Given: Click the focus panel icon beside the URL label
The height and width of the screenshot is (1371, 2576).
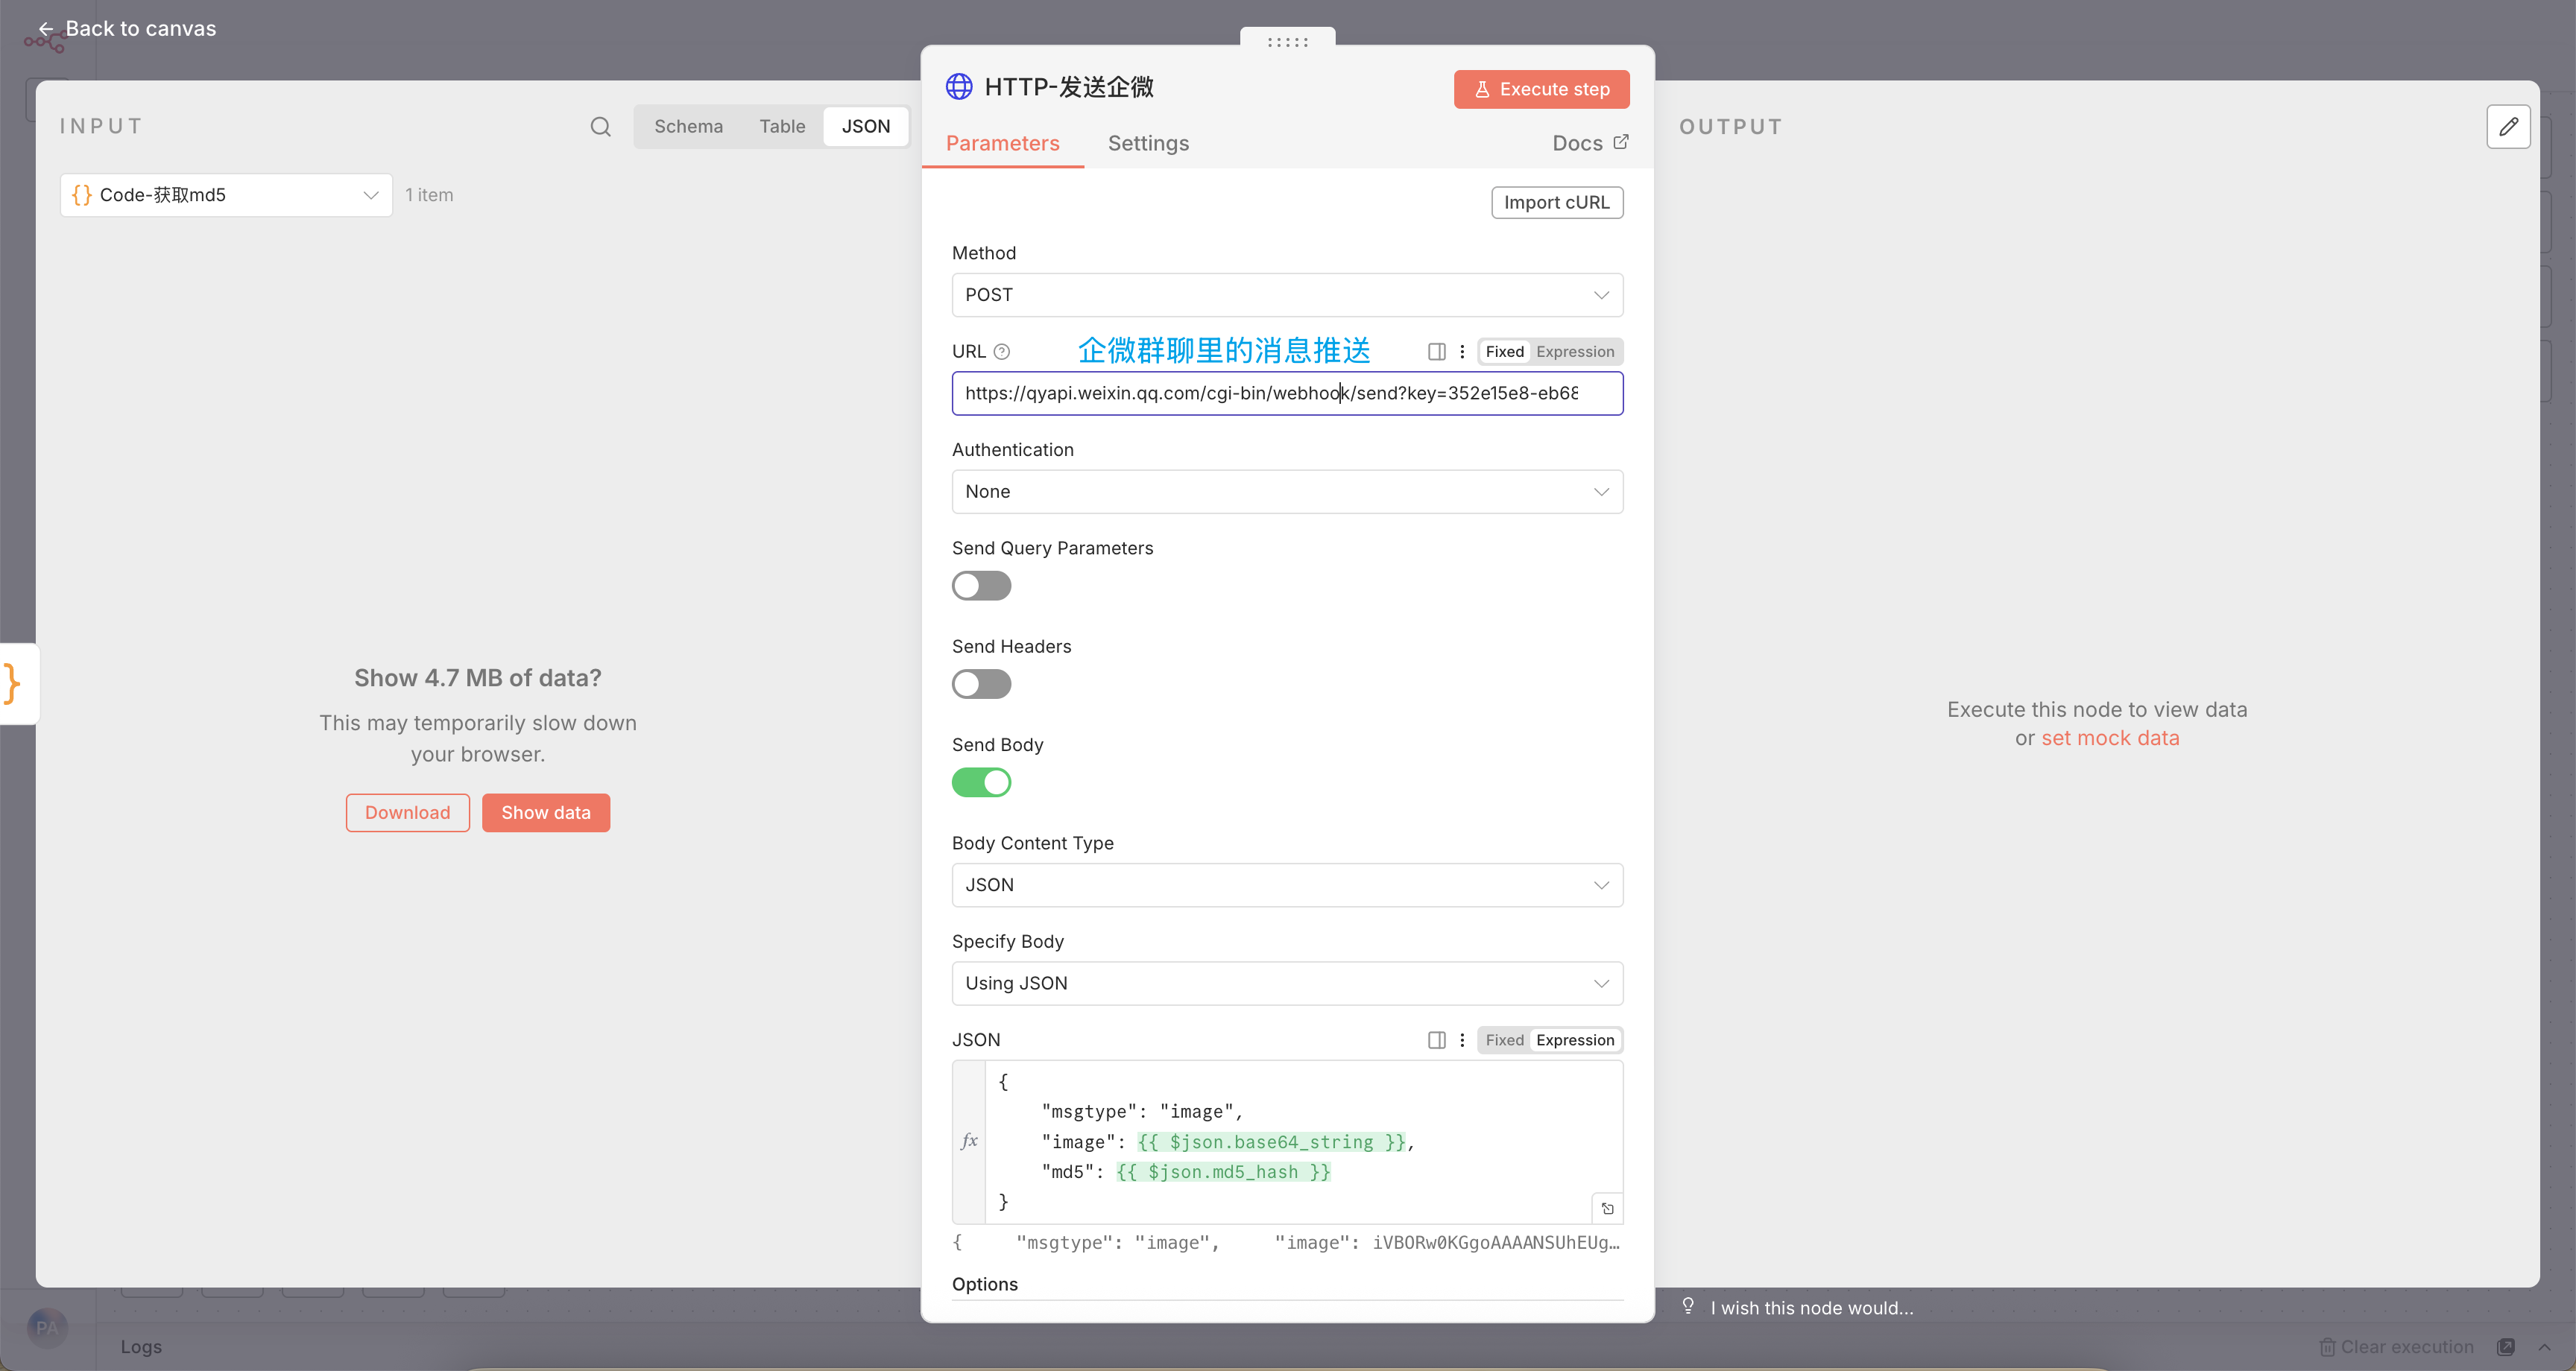Looking at the screenshot, I should pos(1436,352).
